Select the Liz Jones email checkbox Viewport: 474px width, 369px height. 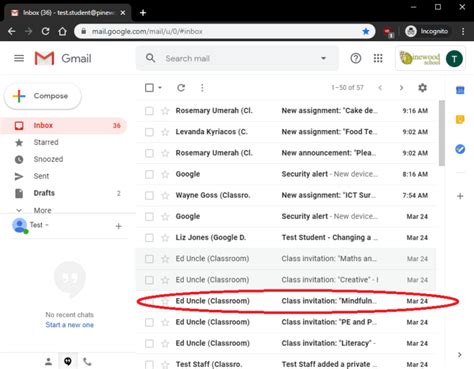pos(149,238)
